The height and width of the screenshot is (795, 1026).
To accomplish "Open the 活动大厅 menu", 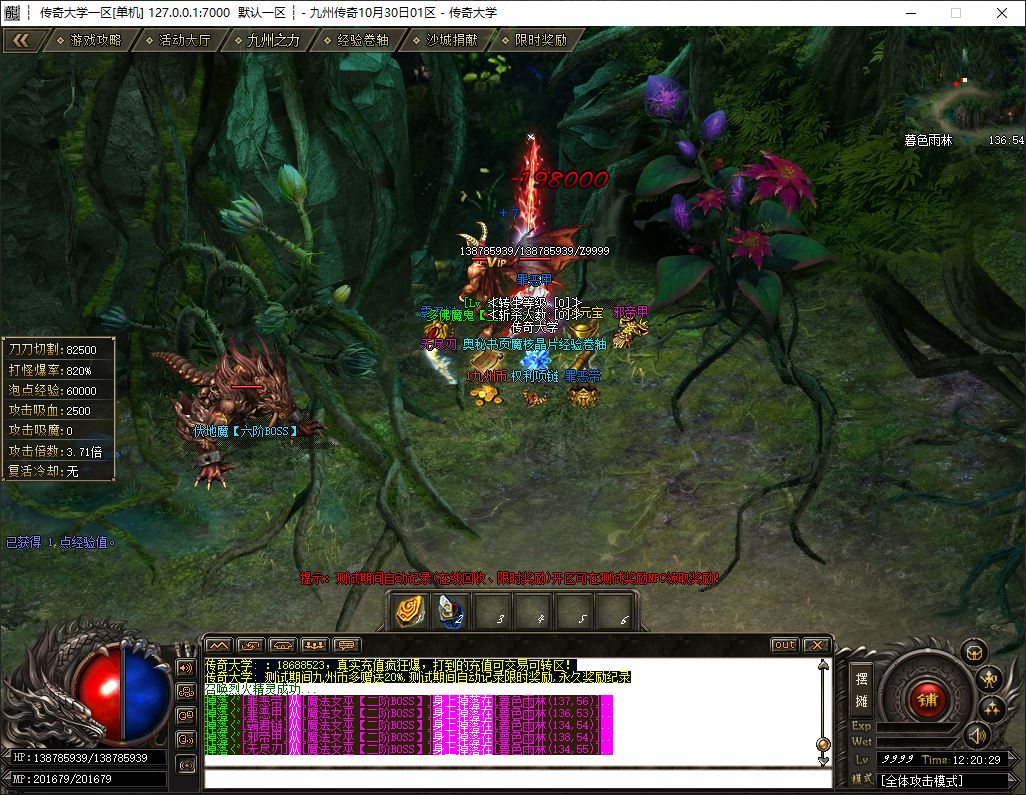I will click(x=178, y=41).
